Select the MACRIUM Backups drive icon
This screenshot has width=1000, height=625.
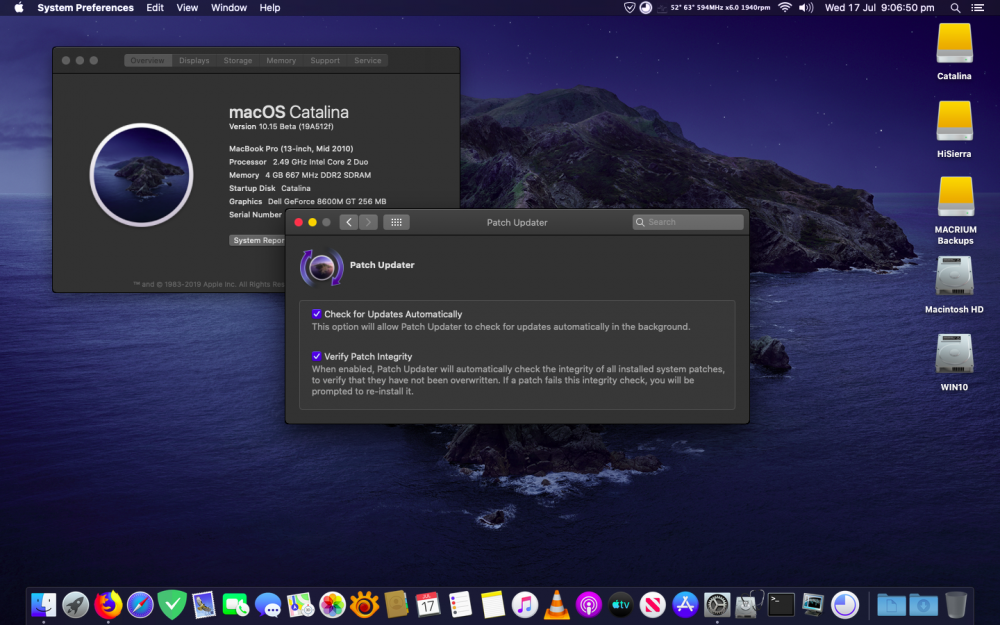pos(955,197)
